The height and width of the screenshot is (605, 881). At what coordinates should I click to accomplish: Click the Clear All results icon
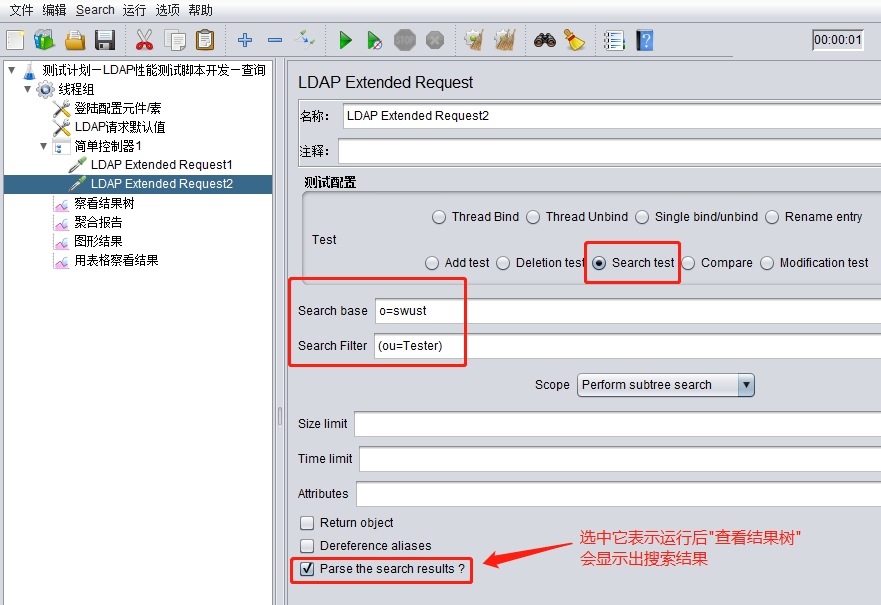pos(504,40)
